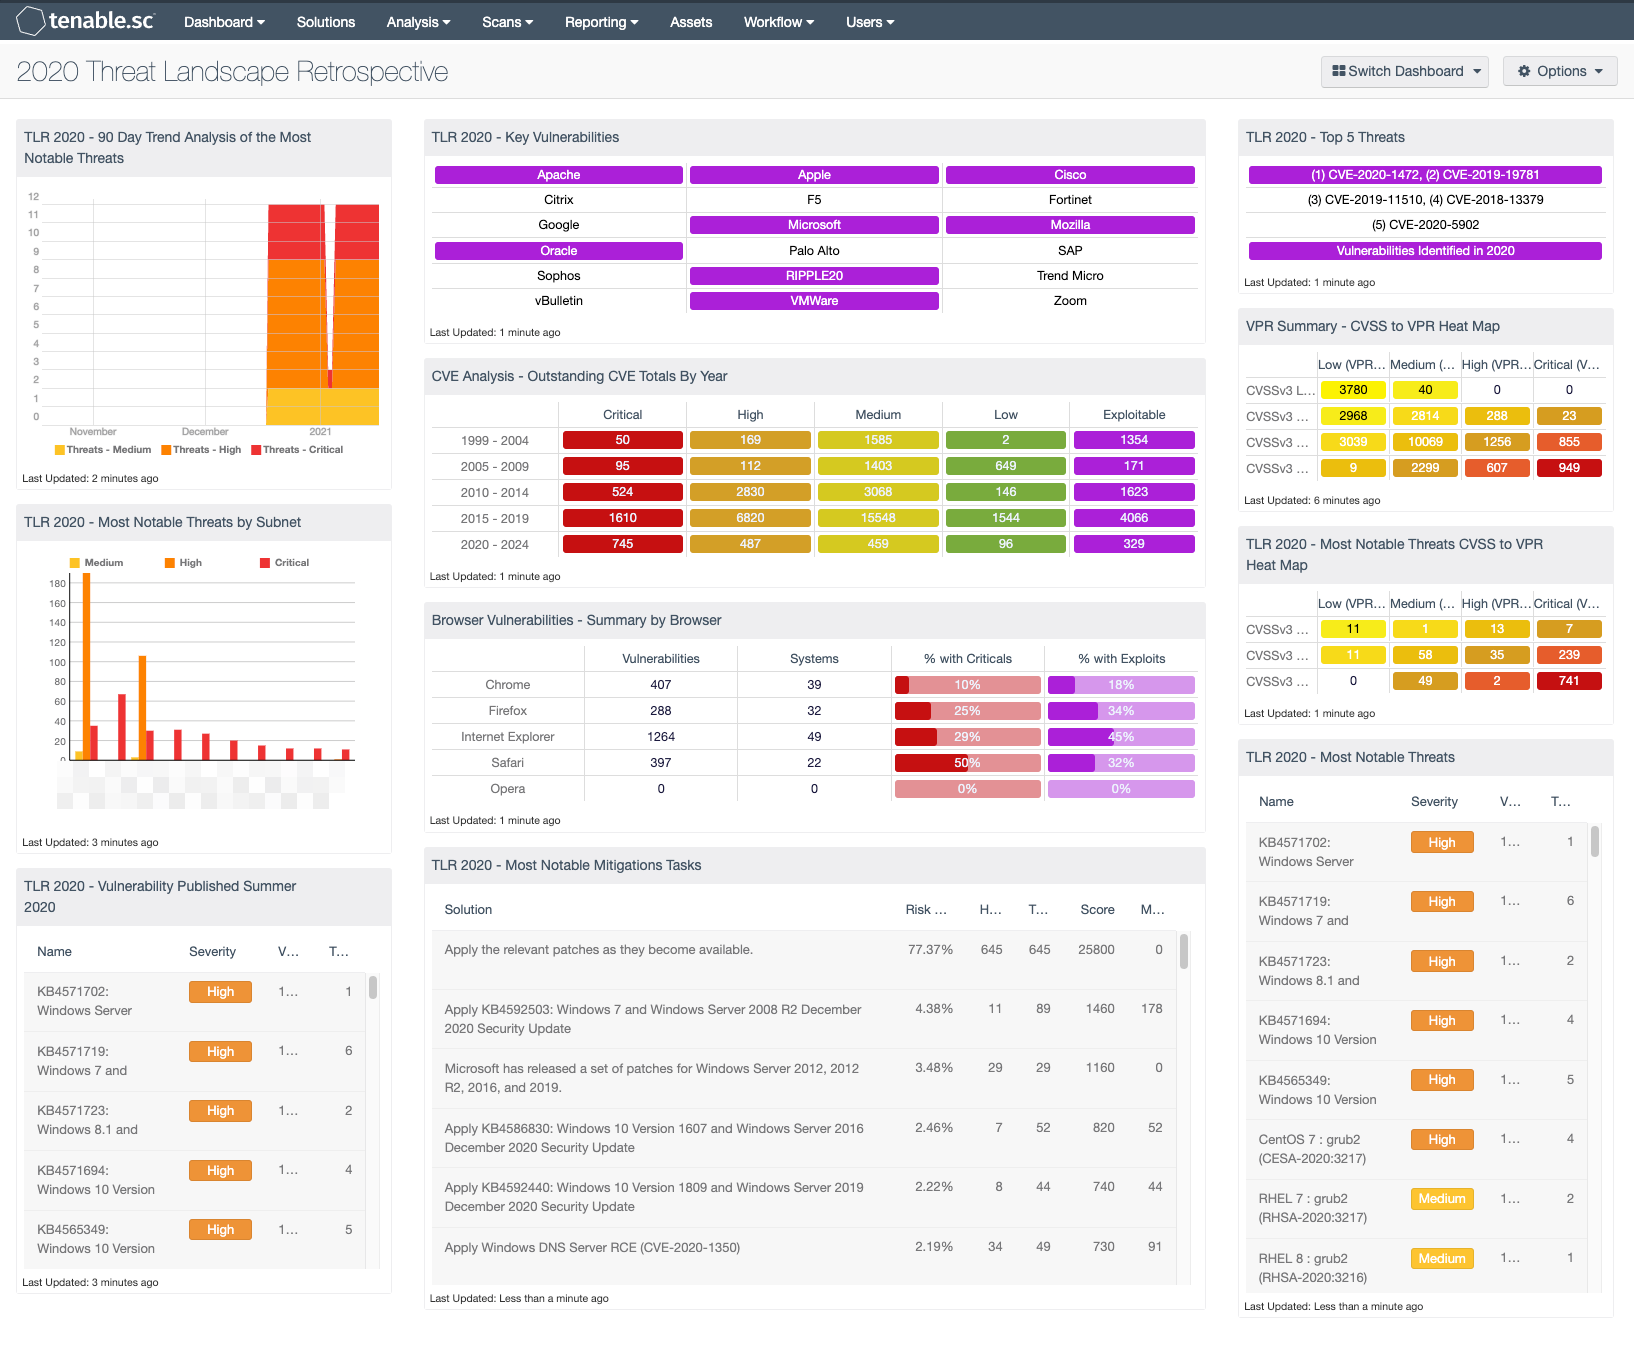The image size is (1634, 1359).
Task: Click Notable Threats heat map cell 239
Action: tap(1569, 655)
